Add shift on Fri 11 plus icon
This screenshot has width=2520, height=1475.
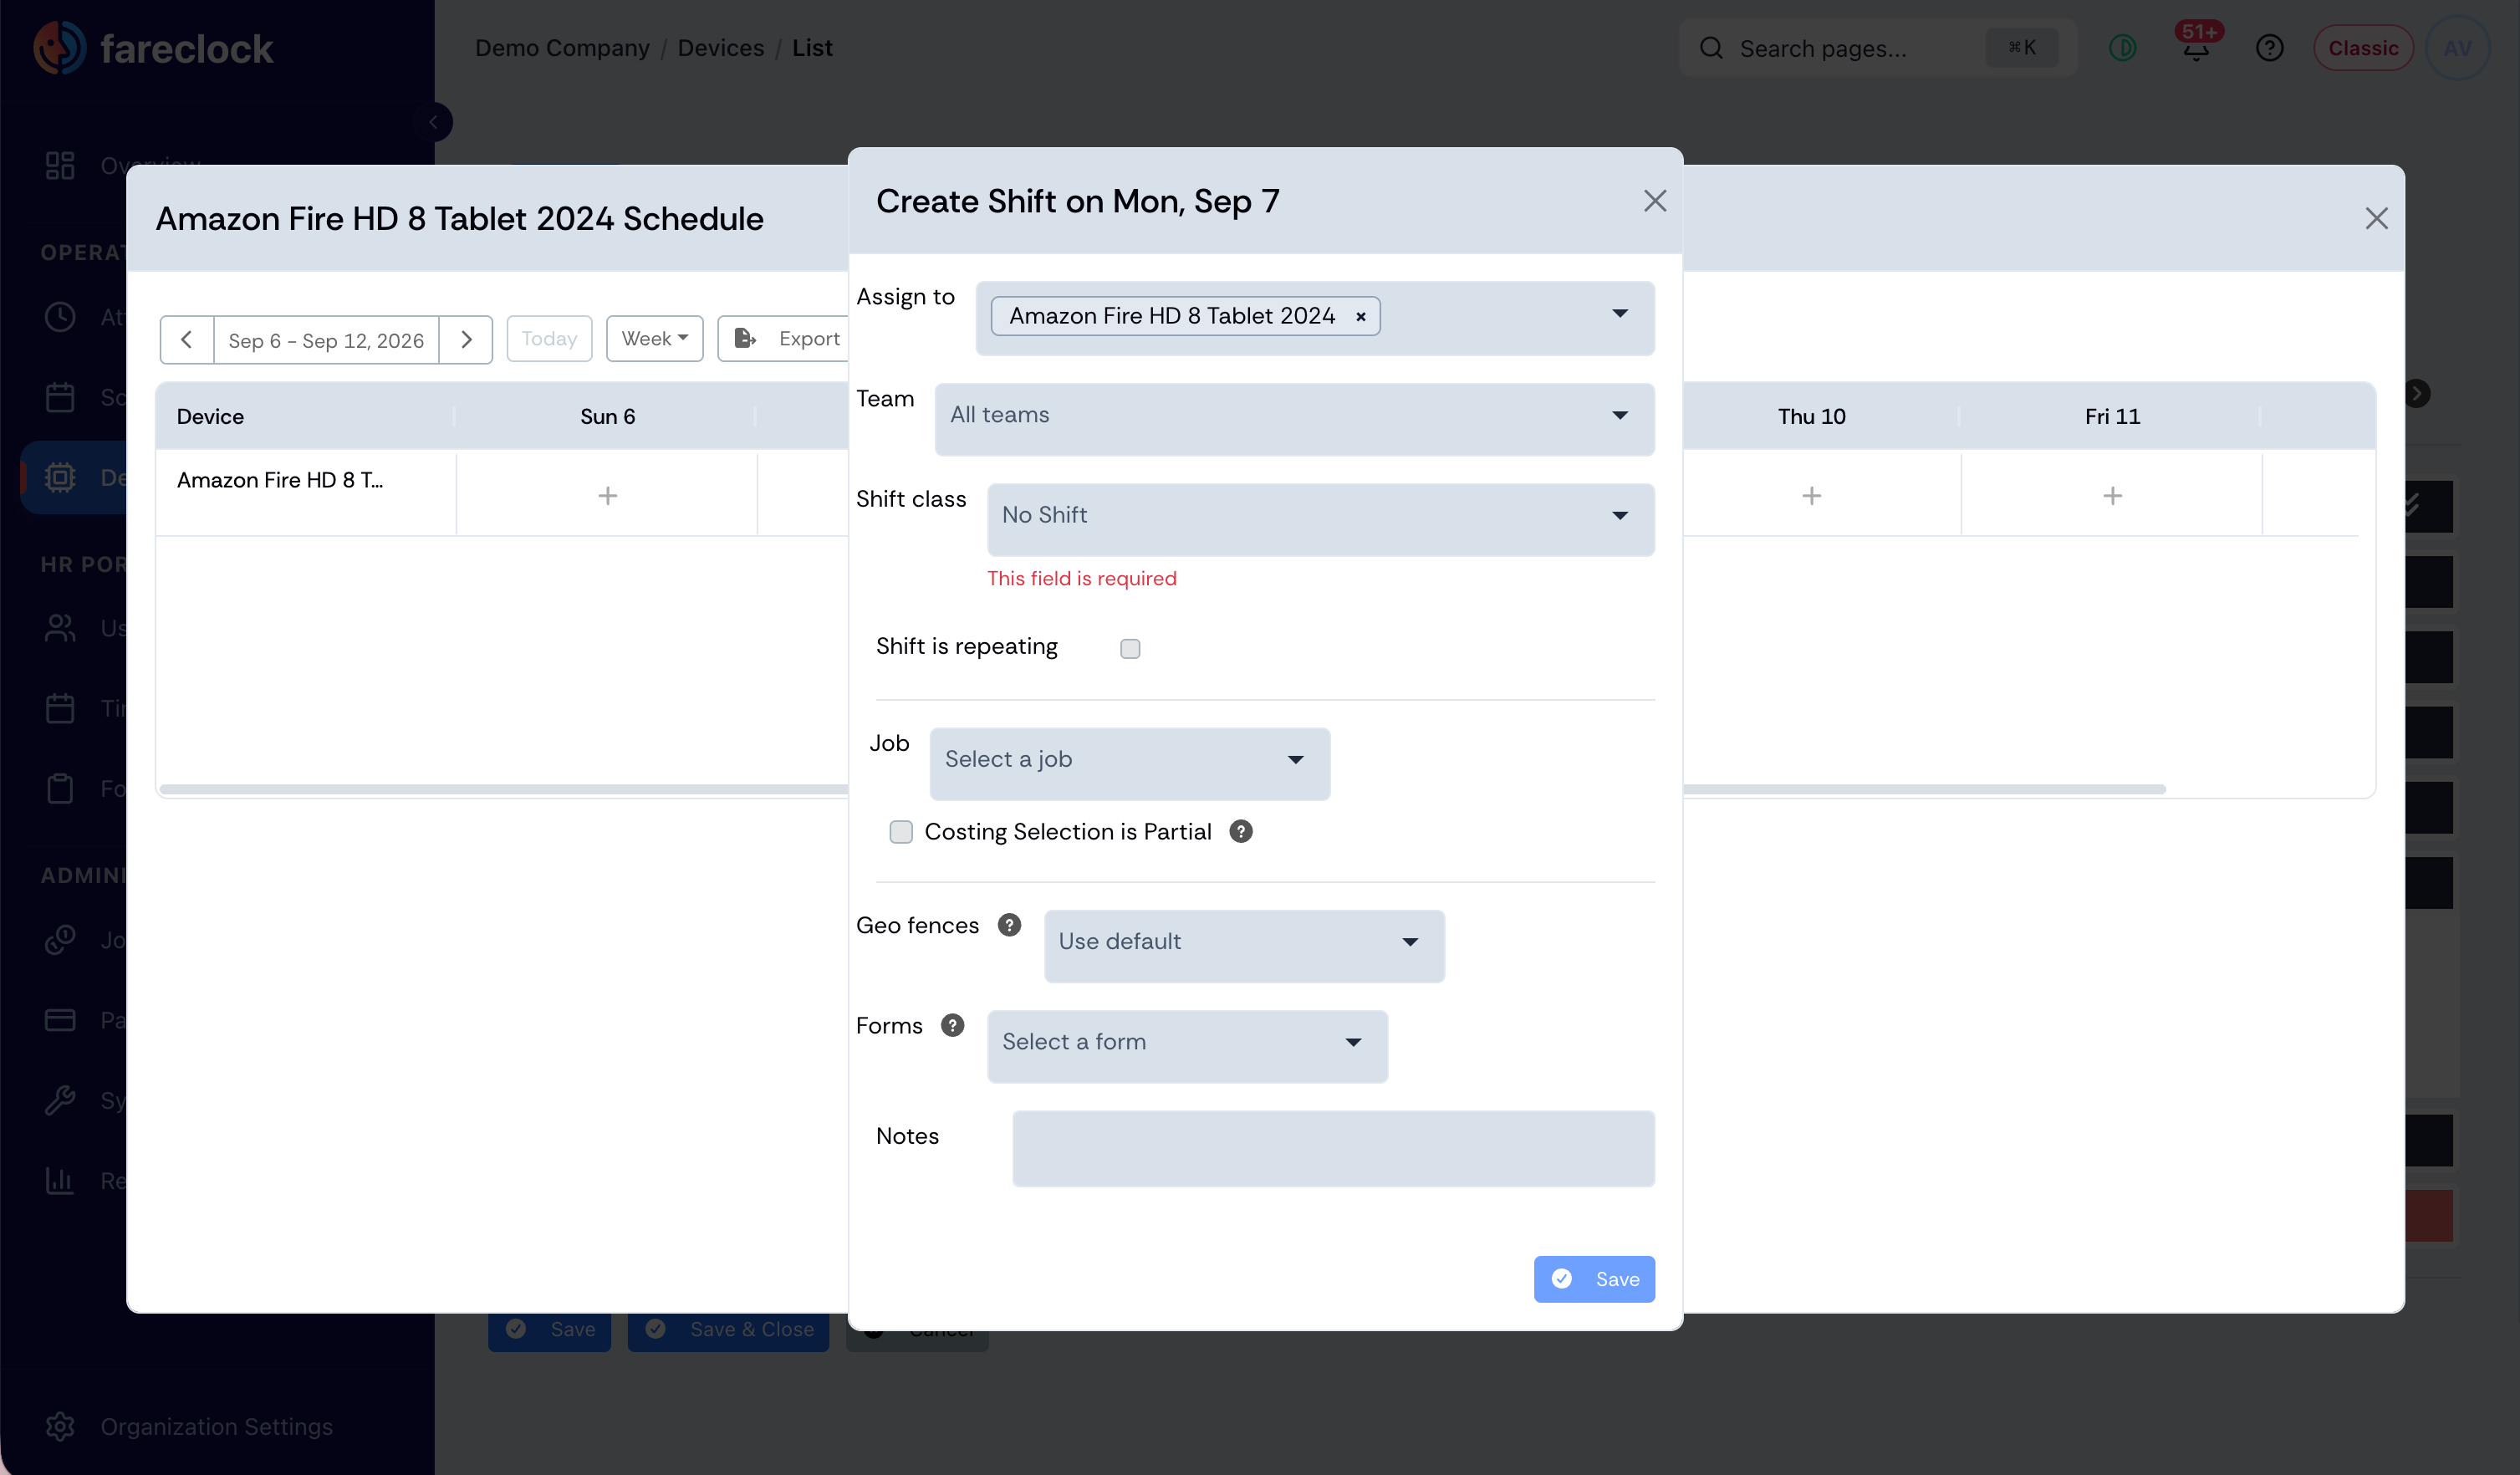click(x=2112, y=495)
